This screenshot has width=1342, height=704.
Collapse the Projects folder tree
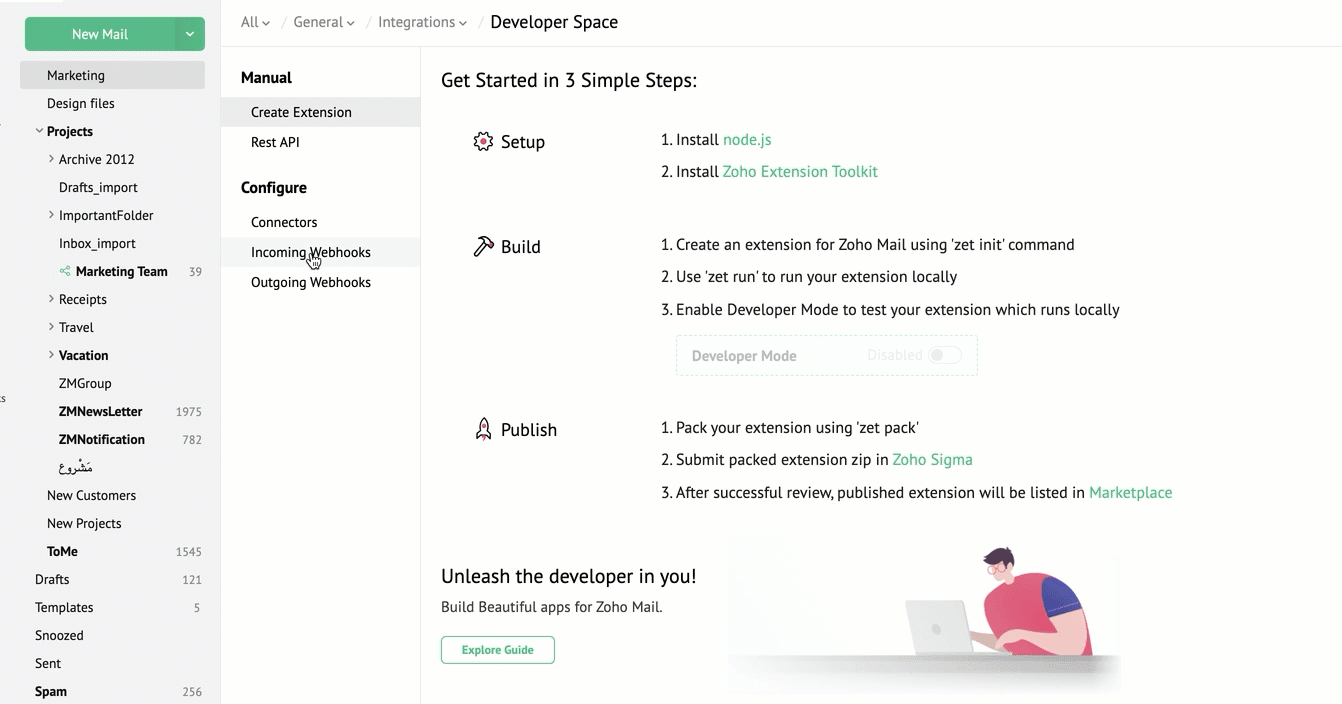pyautogui.click(x=39, y=131)
